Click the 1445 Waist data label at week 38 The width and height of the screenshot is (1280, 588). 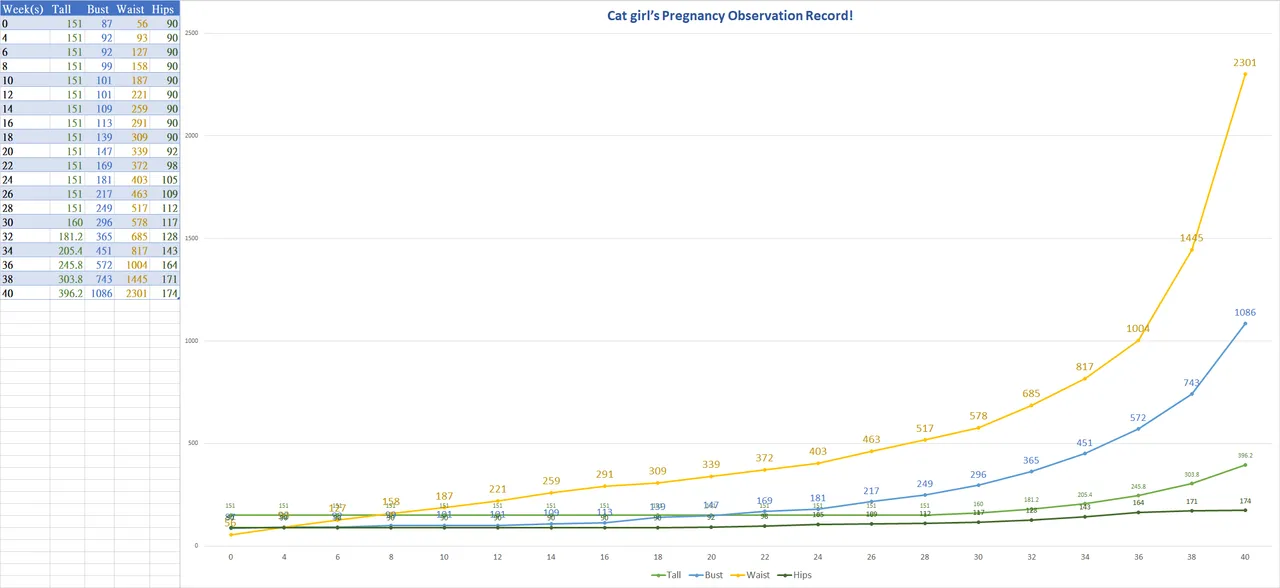pos(1191,238)
